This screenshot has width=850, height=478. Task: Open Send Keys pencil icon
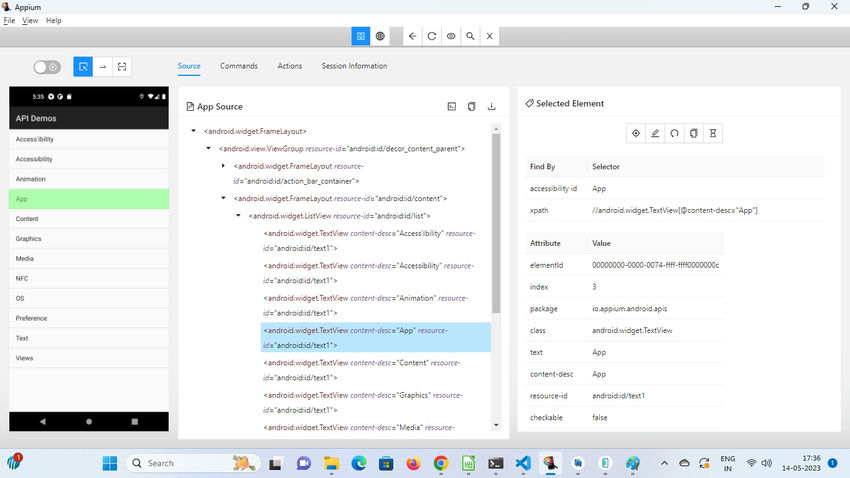[655, 133]
